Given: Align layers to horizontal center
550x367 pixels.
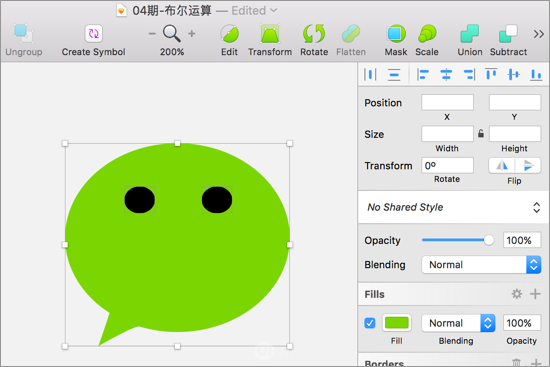Looking at the screenshot, I should click(x=446, y=74).
